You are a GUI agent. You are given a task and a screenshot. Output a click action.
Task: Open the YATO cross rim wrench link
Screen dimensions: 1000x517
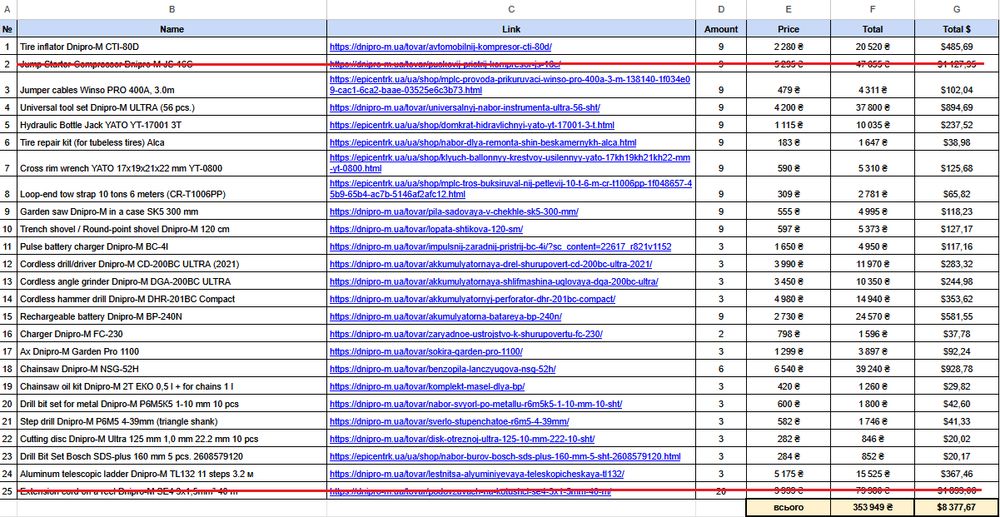pos(510,163)
